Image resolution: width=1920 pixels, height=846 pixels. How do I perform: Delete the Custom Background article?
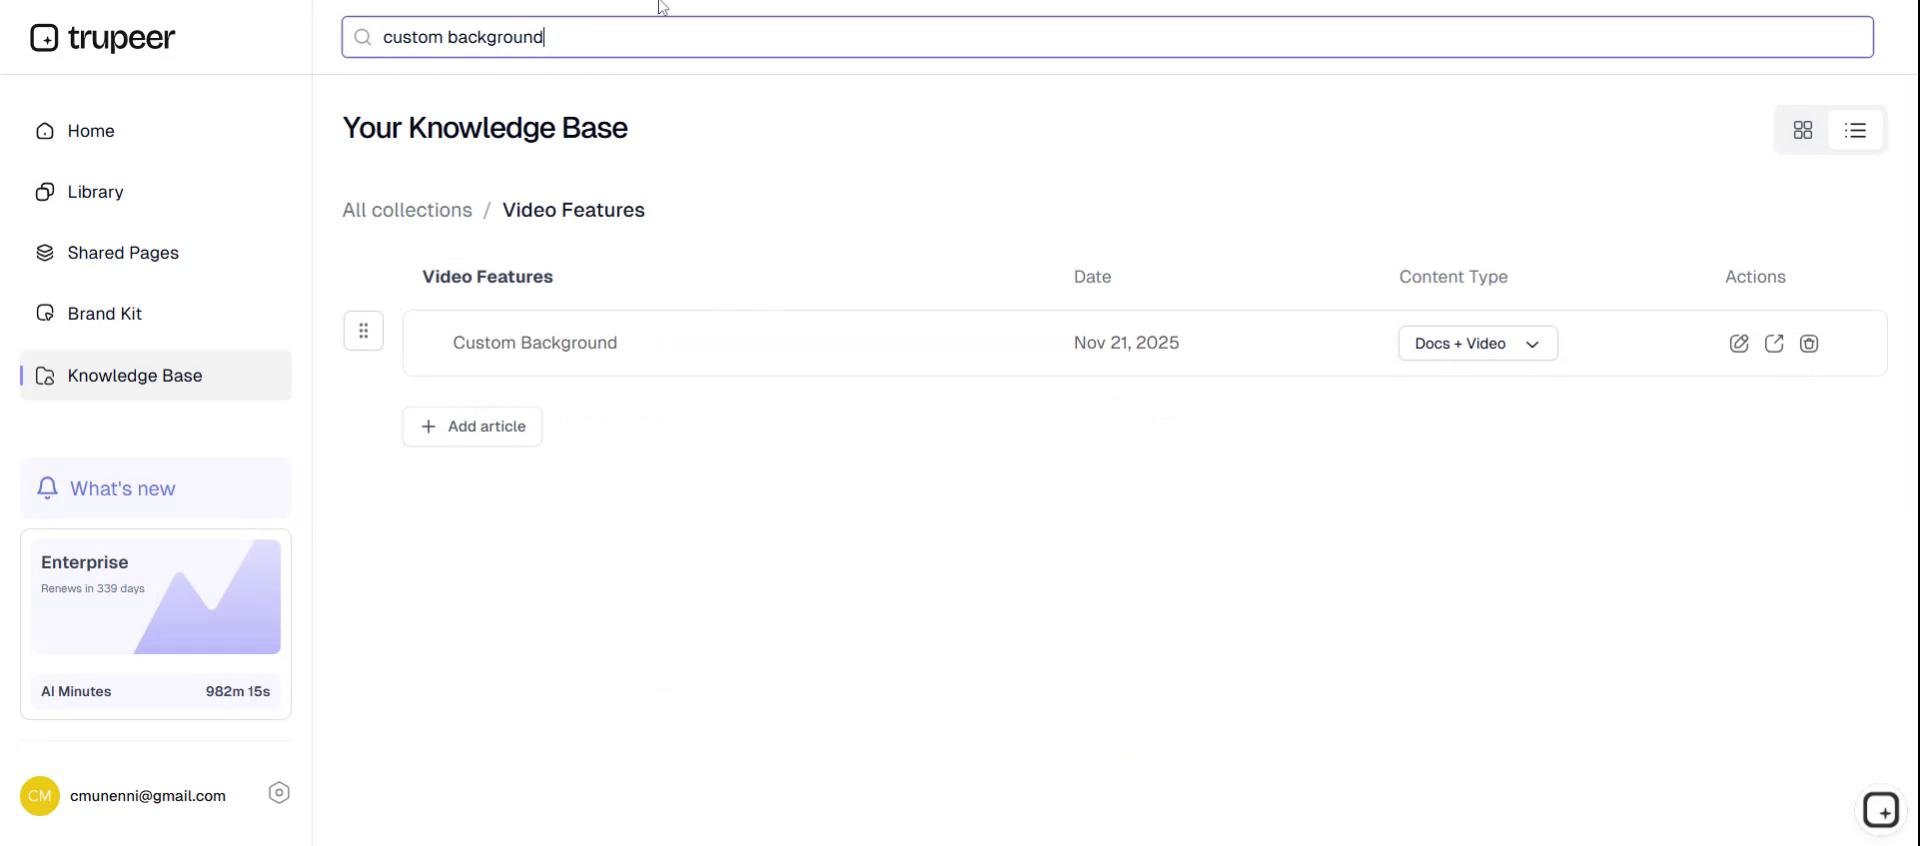(x=1809, y=343)
